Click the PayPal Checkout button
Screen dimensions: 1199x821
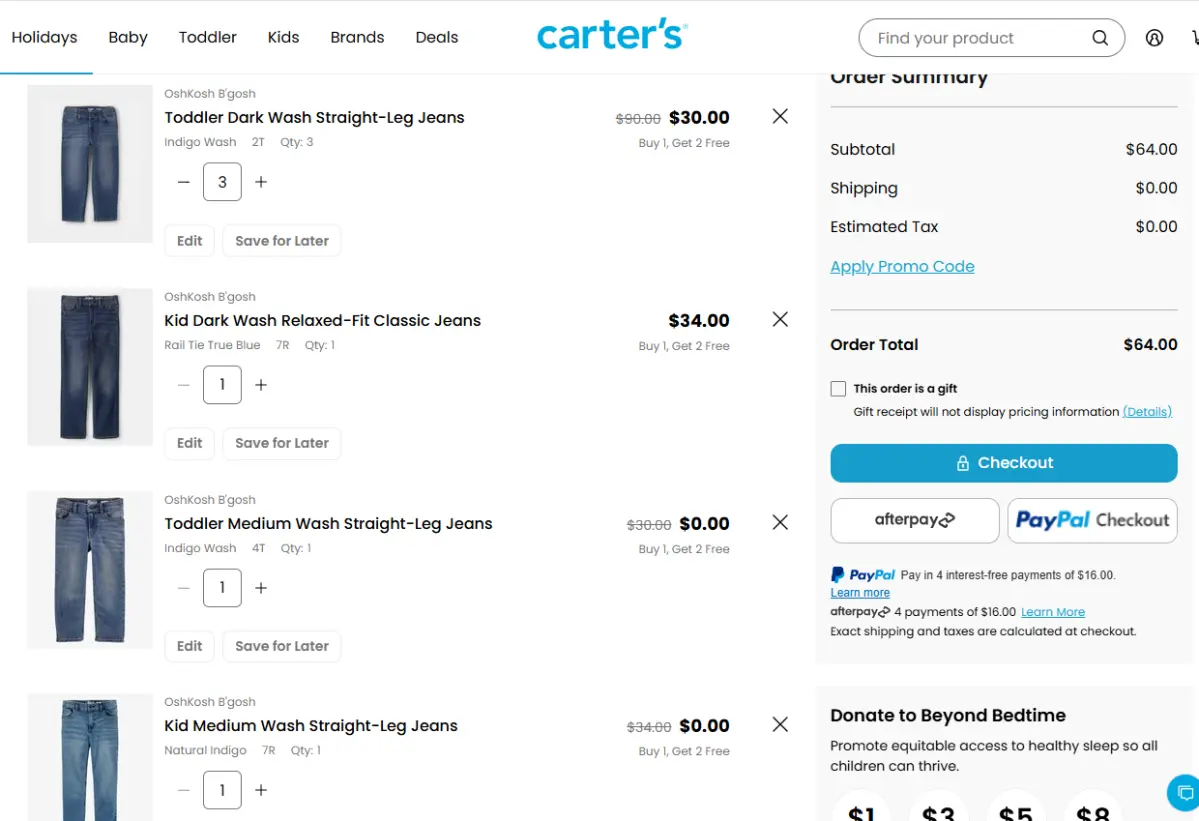click(1091, 520)
